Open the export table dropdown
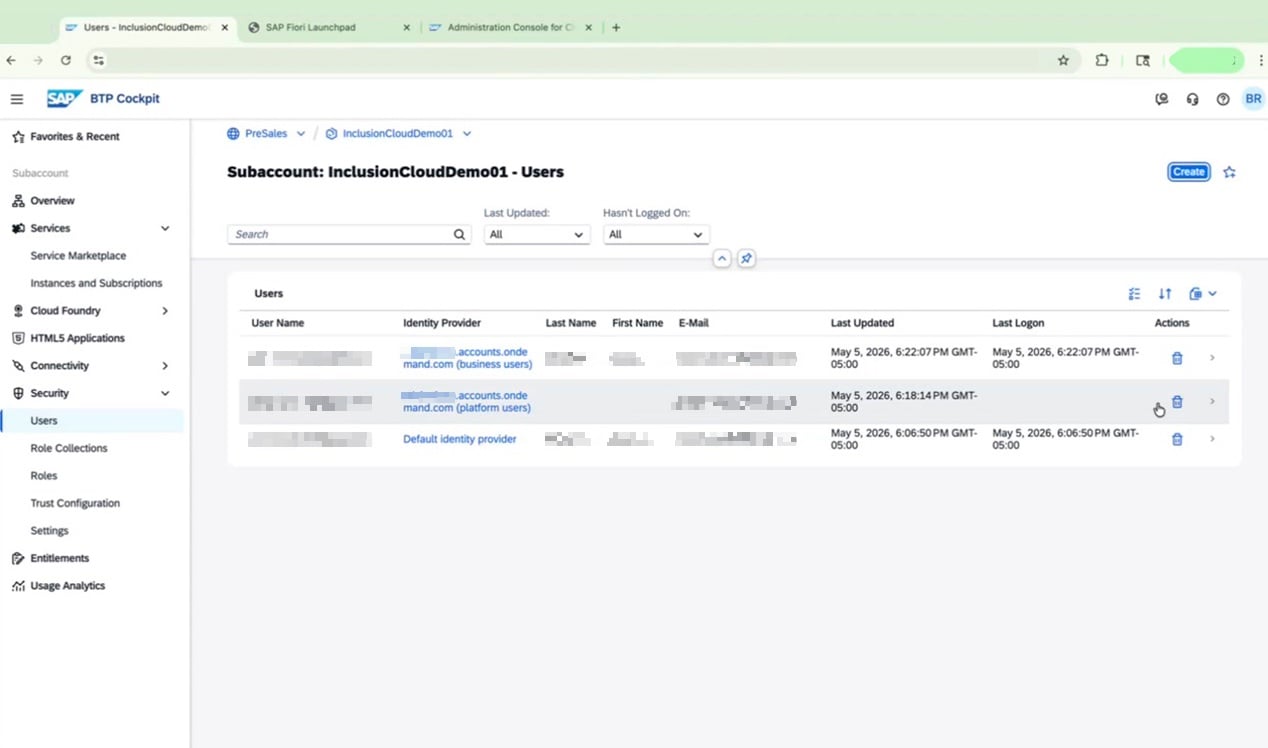Image resolution: width=1268 pixels, height=748 pixels. (x=1203, y=294)
